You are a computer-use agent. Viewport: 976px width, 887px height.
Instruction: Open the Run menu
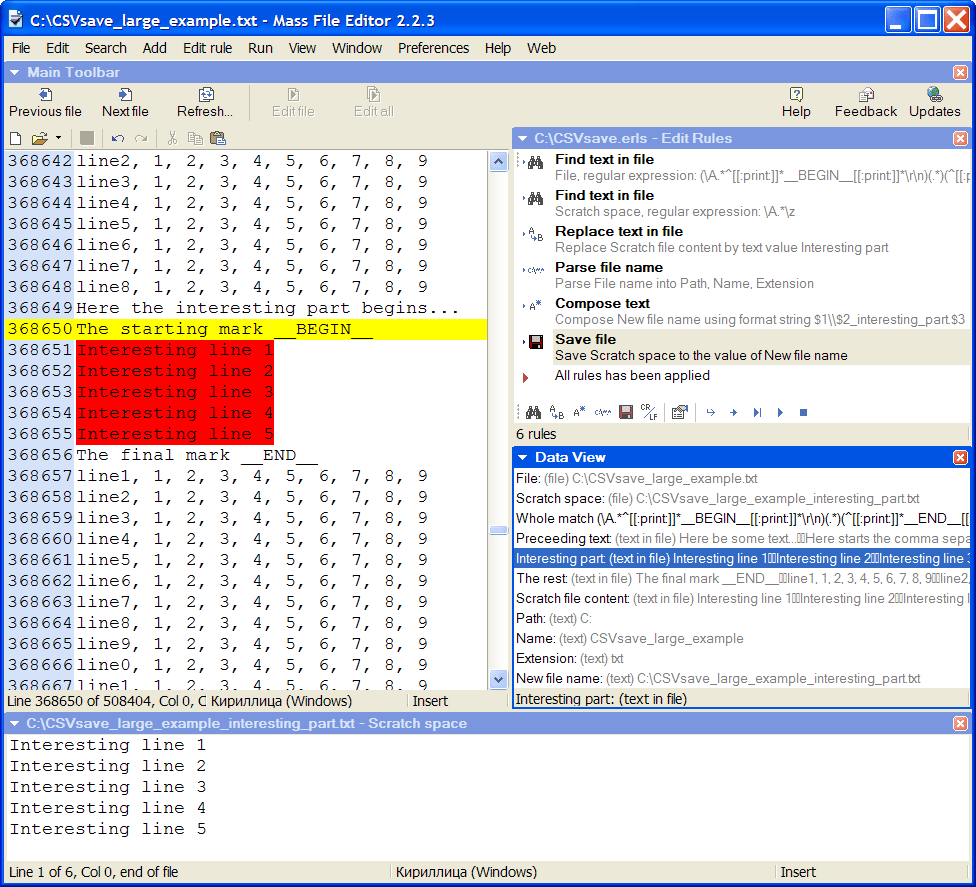click(x=260, y=48)
